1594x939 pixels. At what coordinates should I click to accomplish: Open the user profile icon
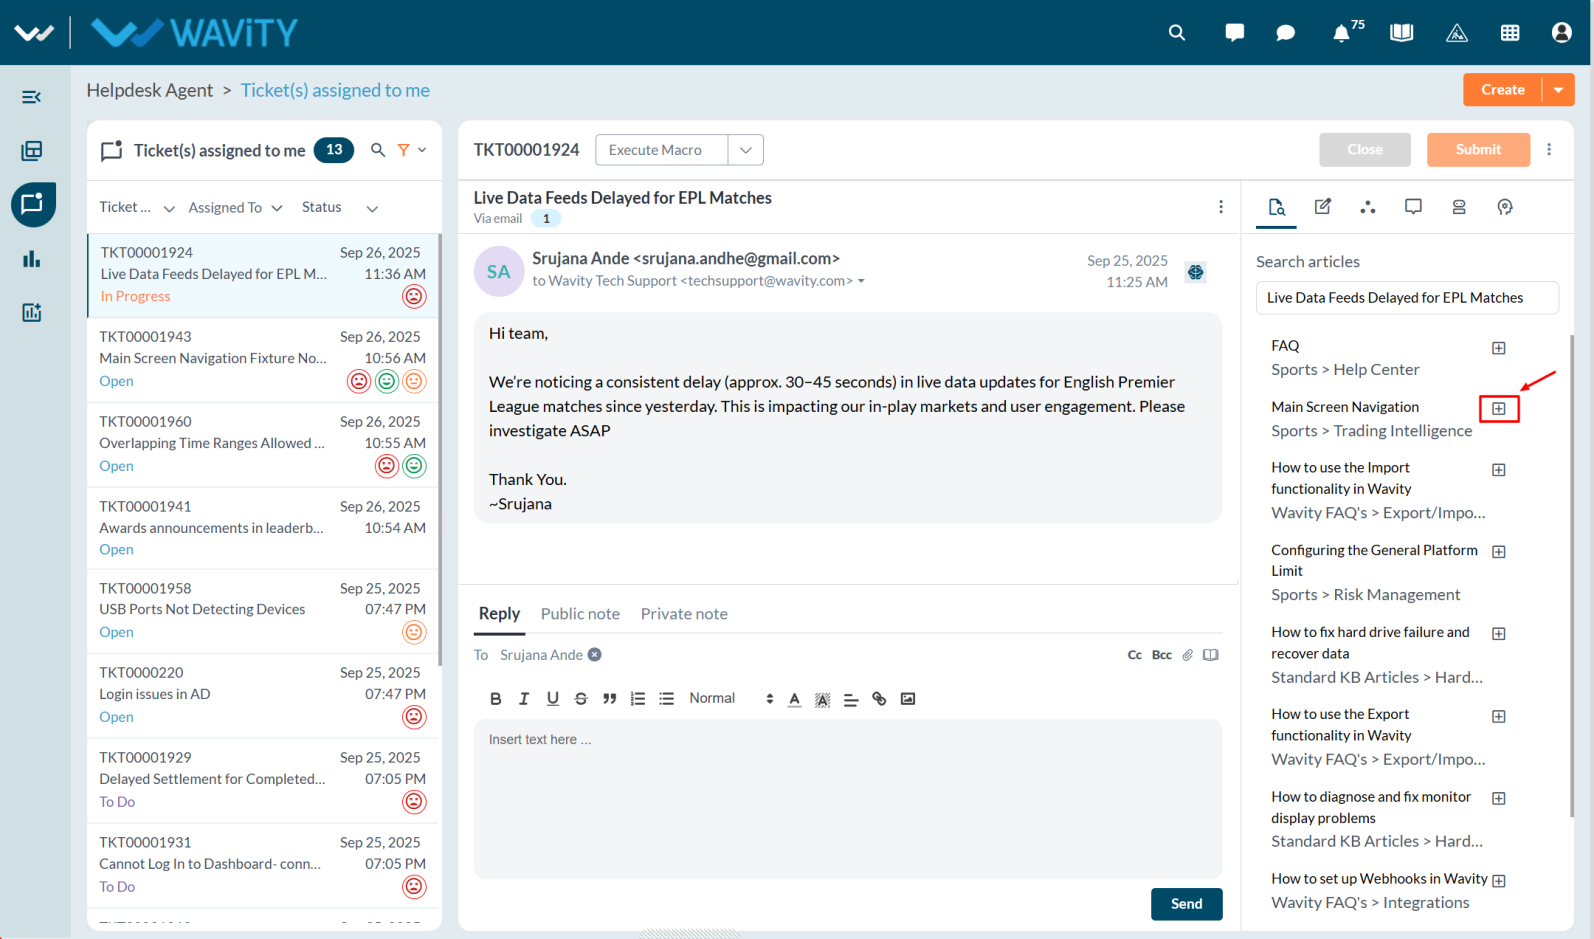click(x=1561, y=33)
